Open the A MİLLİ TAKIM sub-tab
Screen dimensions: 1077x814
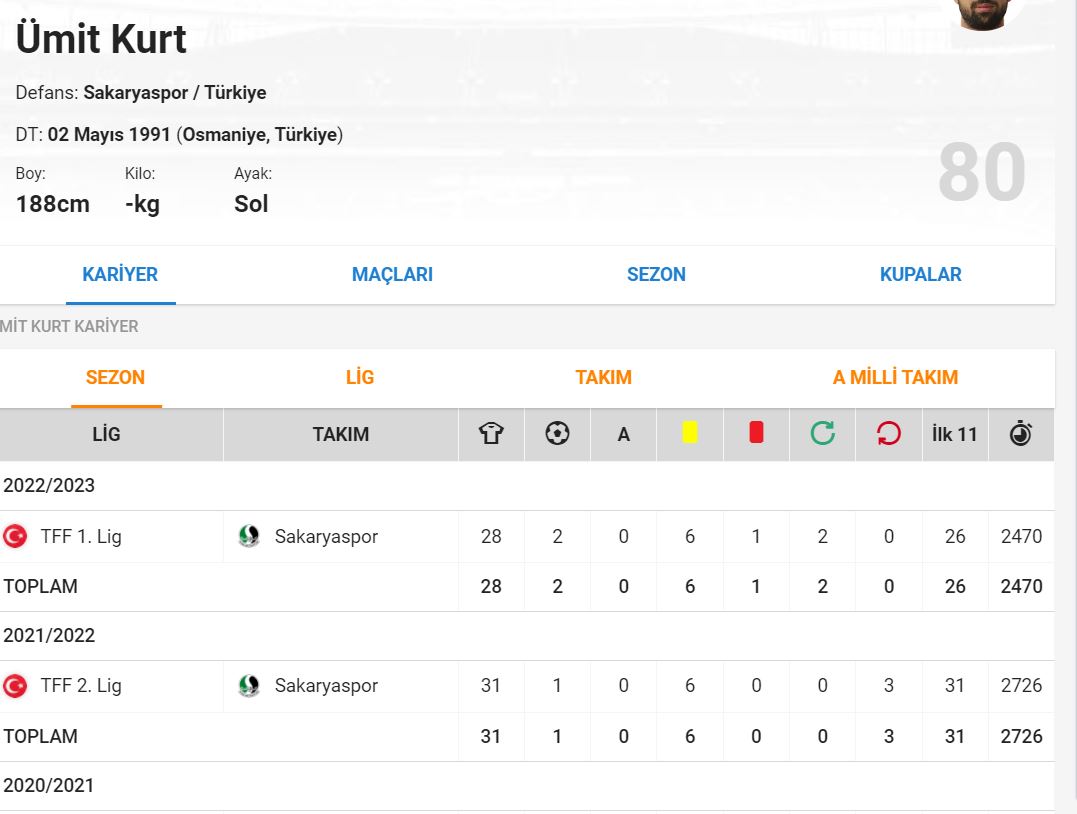pyautogui.click(x=895, y=378)
